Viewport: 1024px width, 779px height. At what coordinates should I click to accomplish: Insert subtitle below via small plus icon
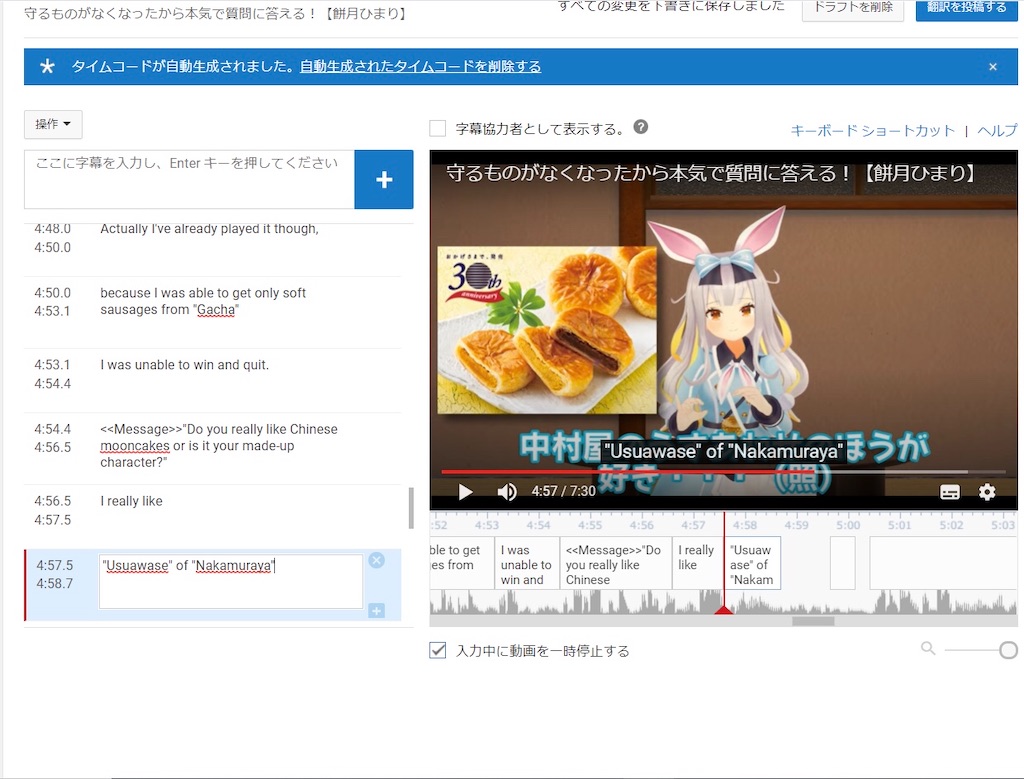point(376,611)
